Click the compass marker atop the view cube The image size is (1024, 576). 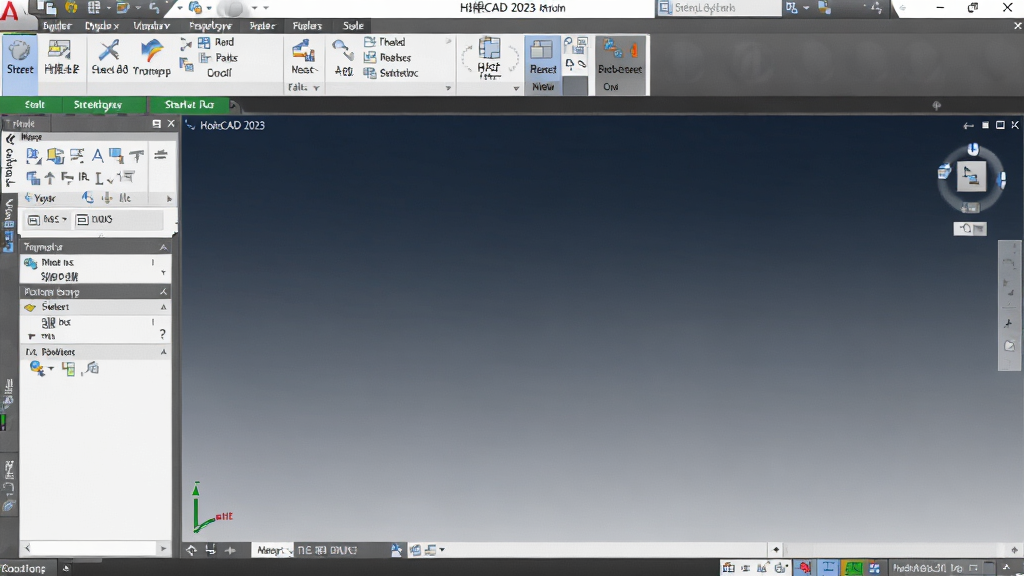click(x=973, y=150)
